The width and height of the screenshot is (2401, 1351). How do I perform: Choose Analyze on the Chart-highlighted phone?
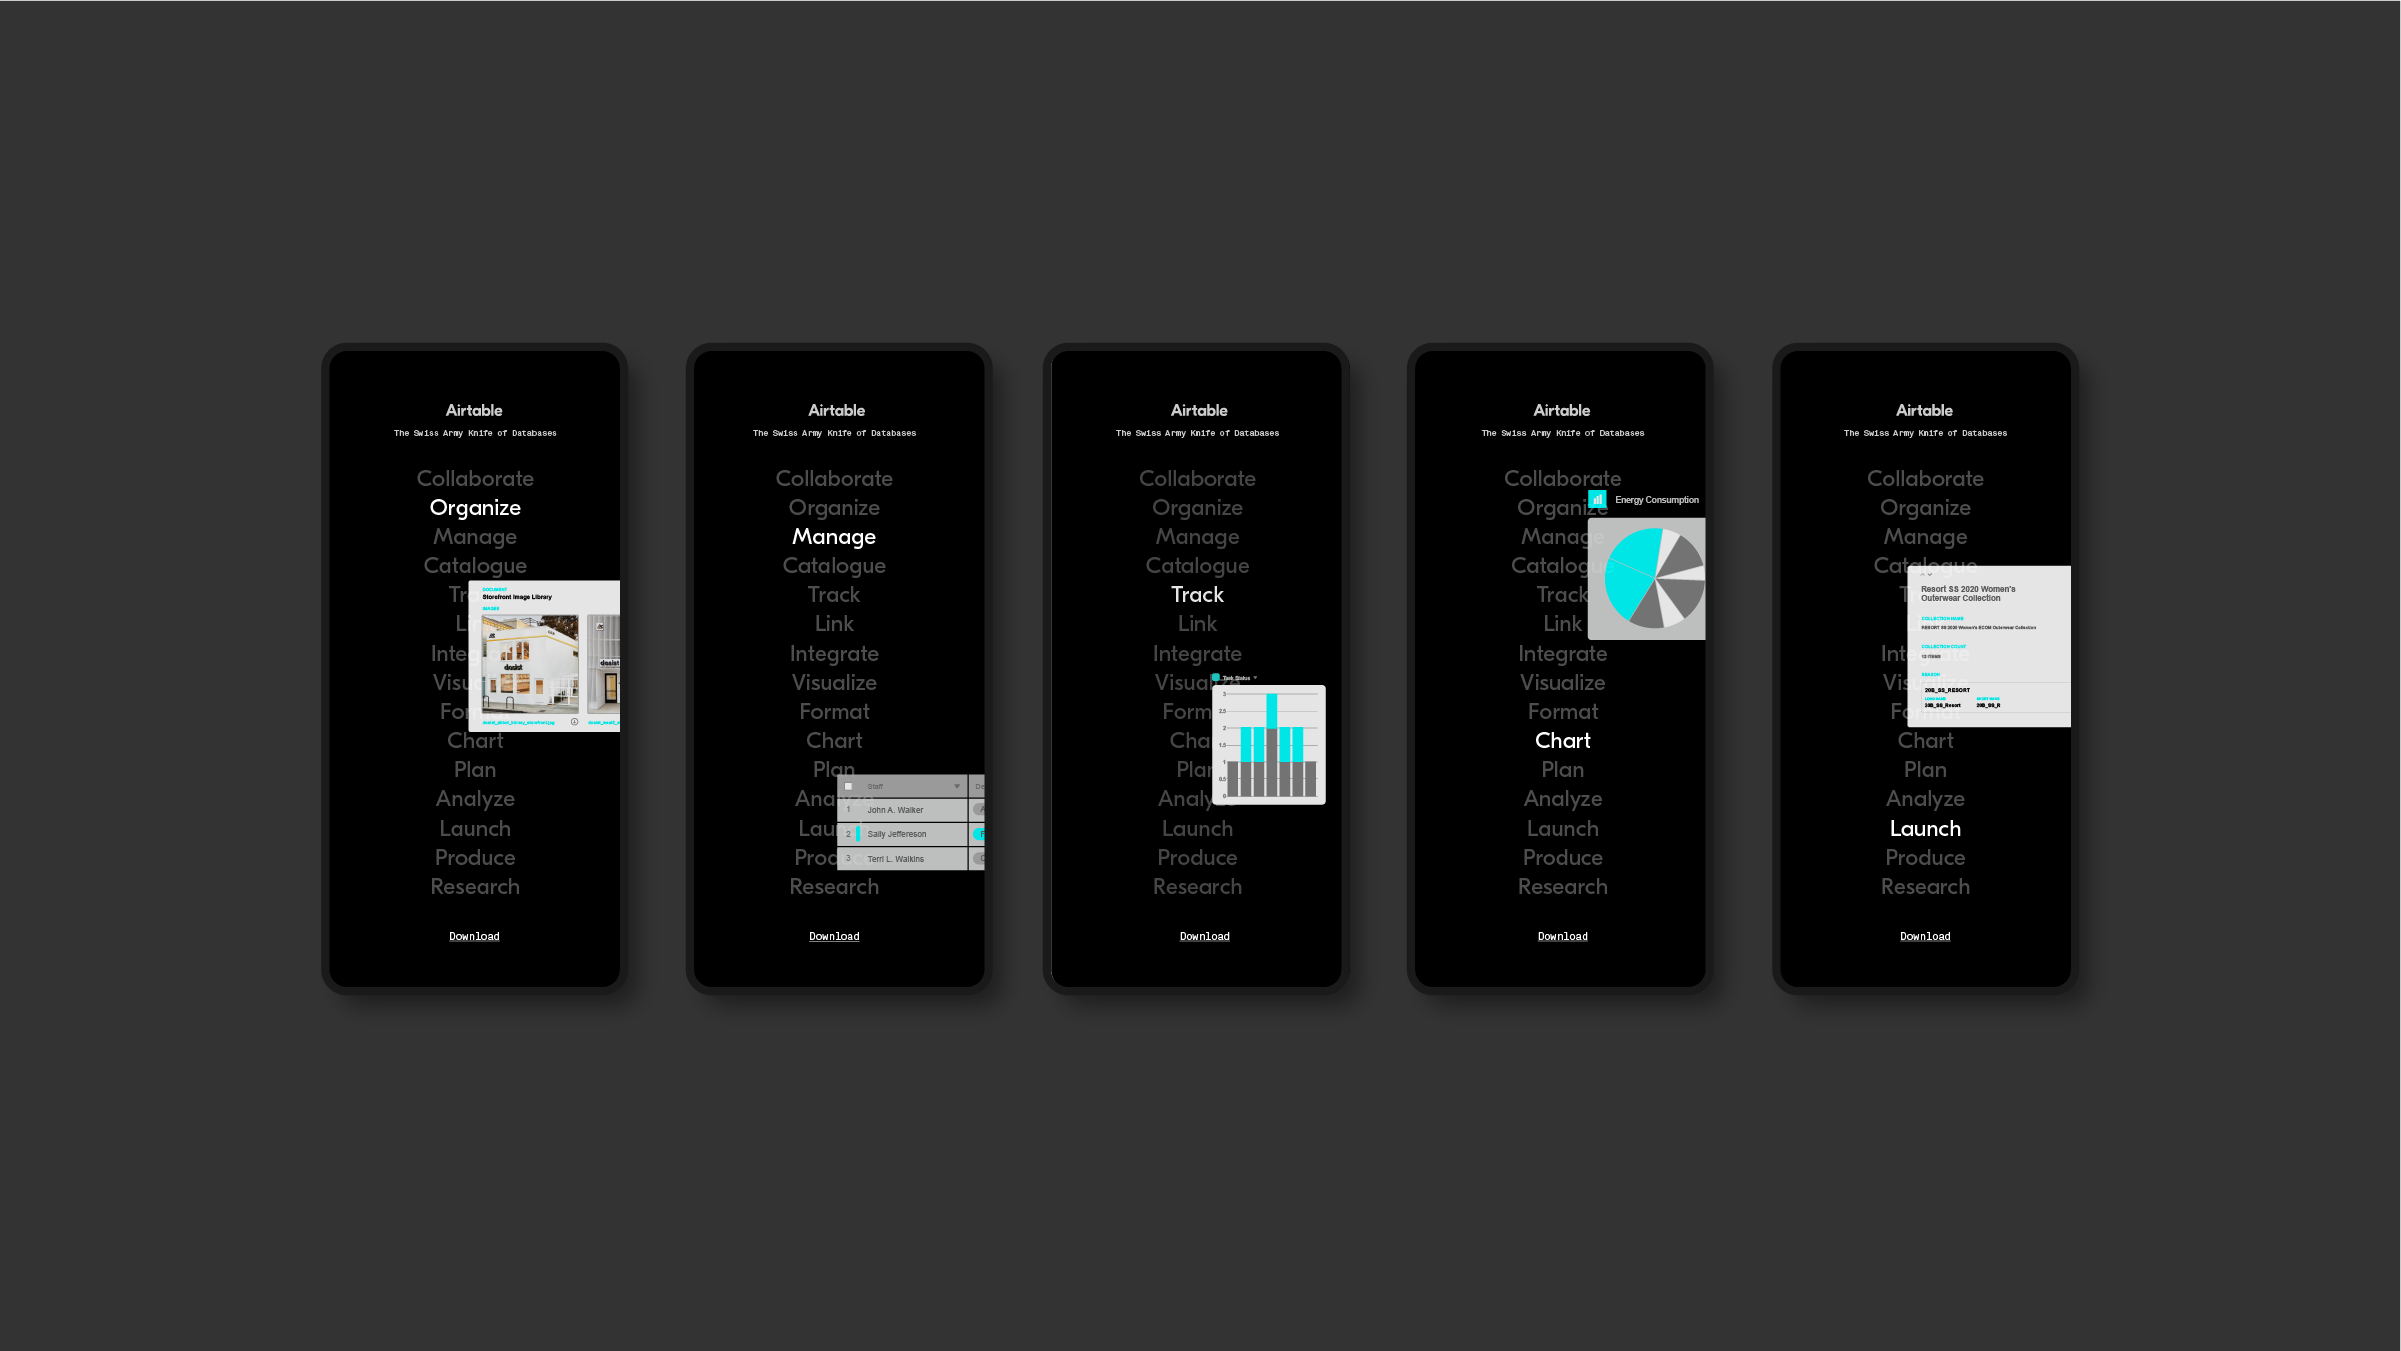[x=1562, y=799]
